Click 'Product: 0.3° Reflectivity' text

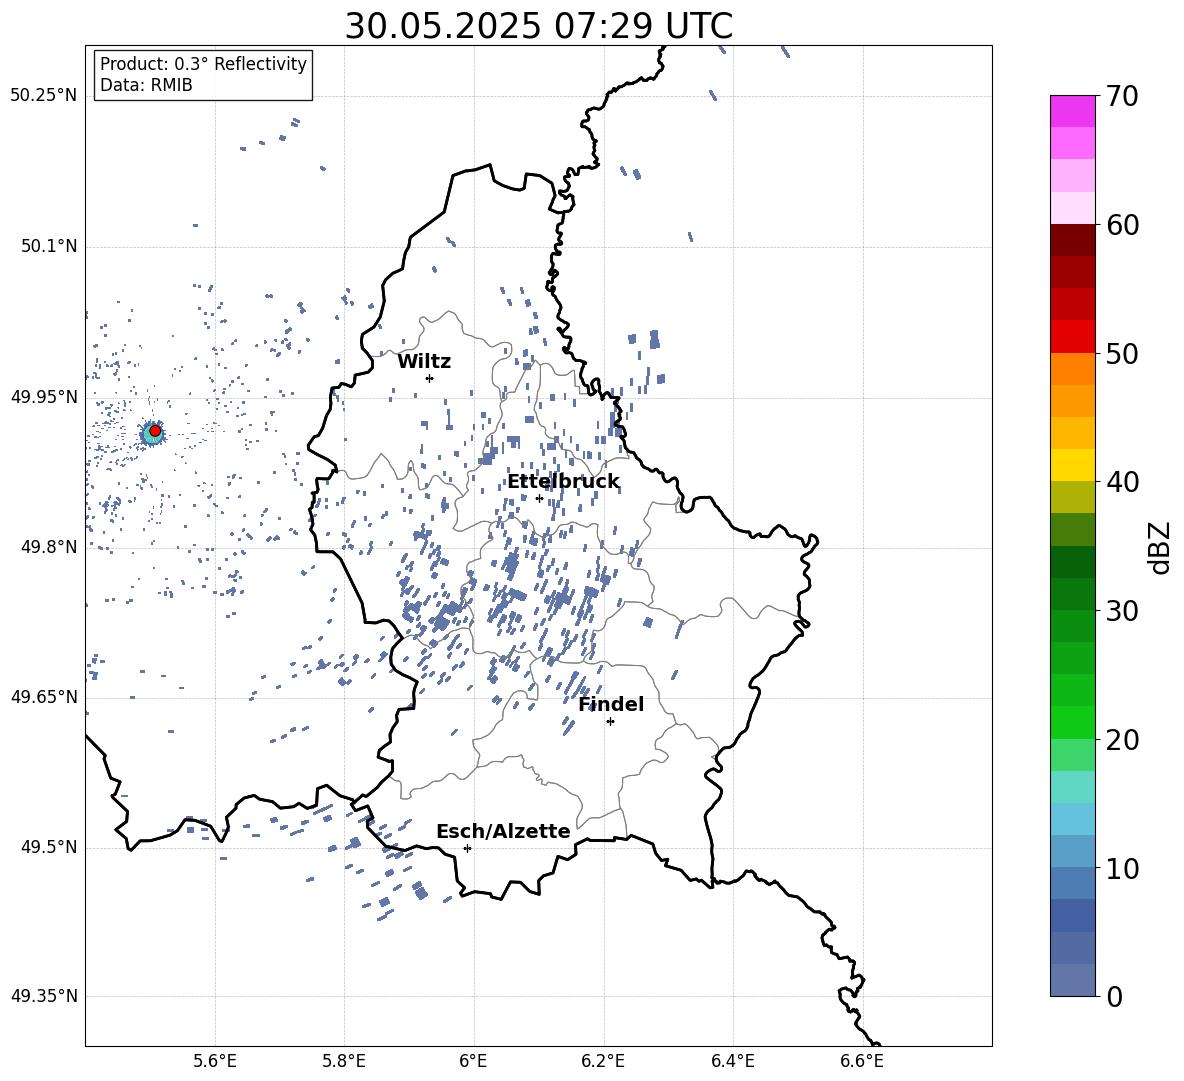pyautogui.click(x=203, y=64)
